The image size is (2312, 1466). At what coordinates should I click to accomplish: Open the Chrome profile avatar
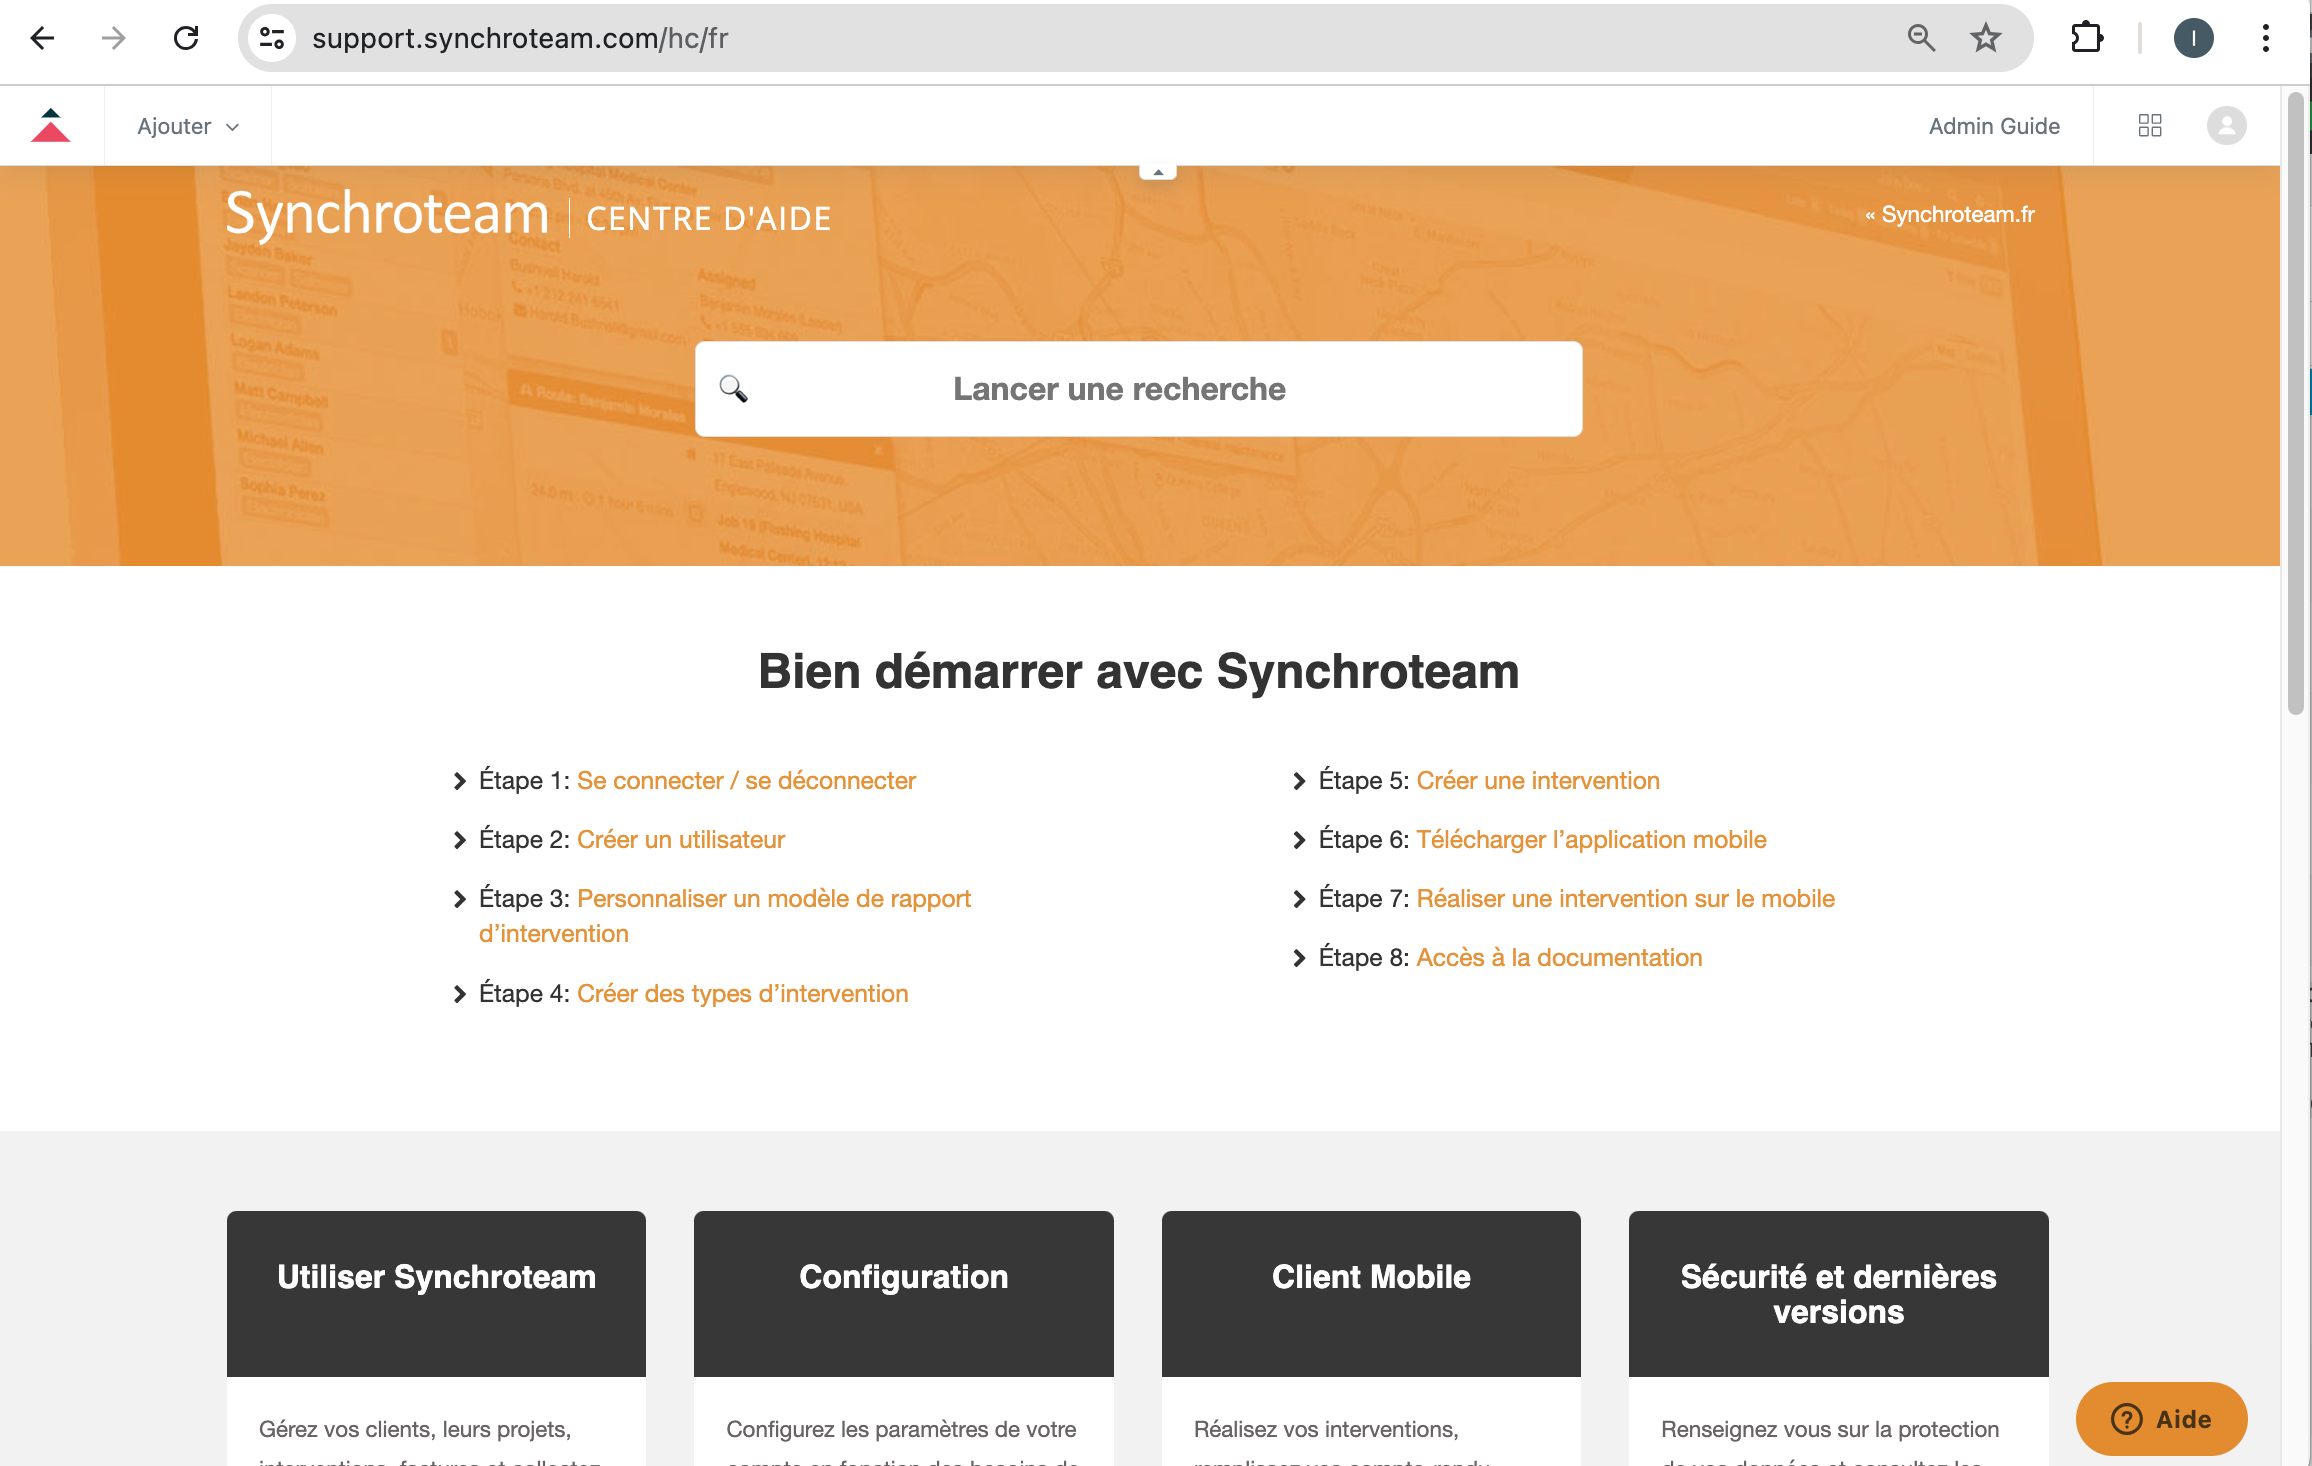tap(2193, 39)
